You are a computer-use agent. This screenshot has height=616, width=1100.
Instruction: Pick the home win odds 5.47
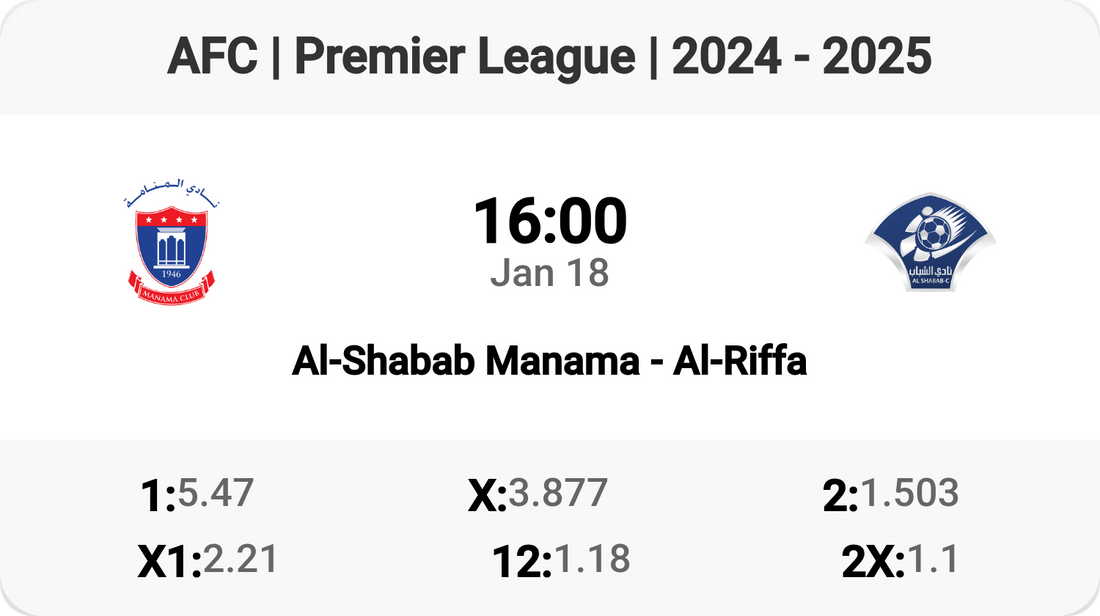216,493
